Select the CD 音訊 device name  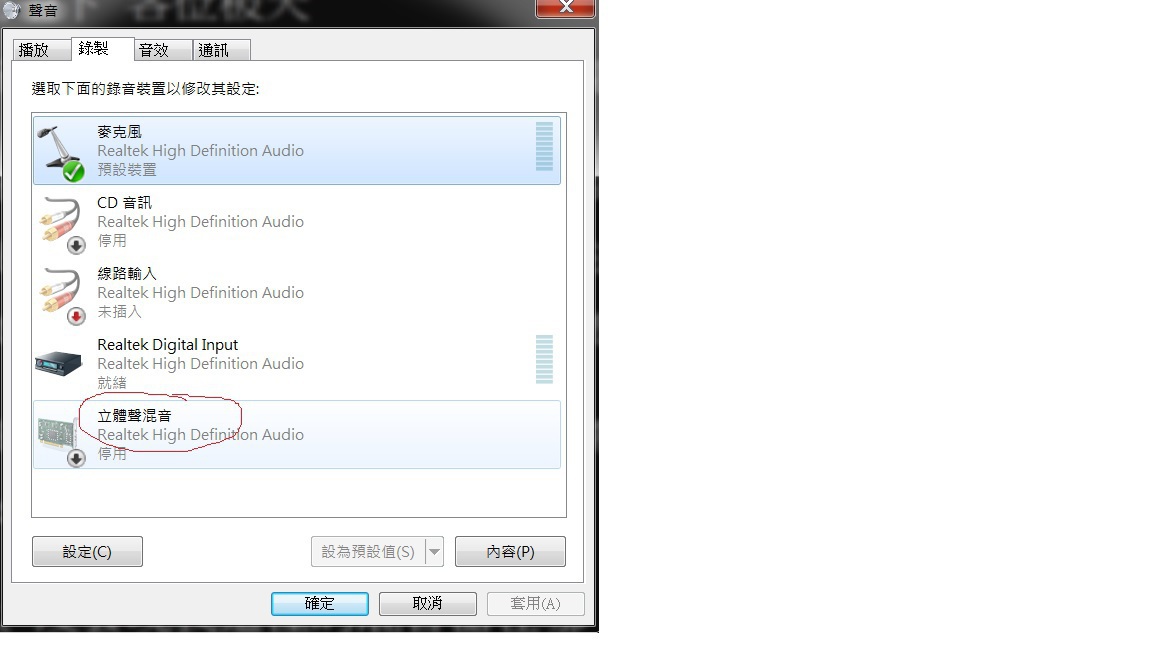124,203
